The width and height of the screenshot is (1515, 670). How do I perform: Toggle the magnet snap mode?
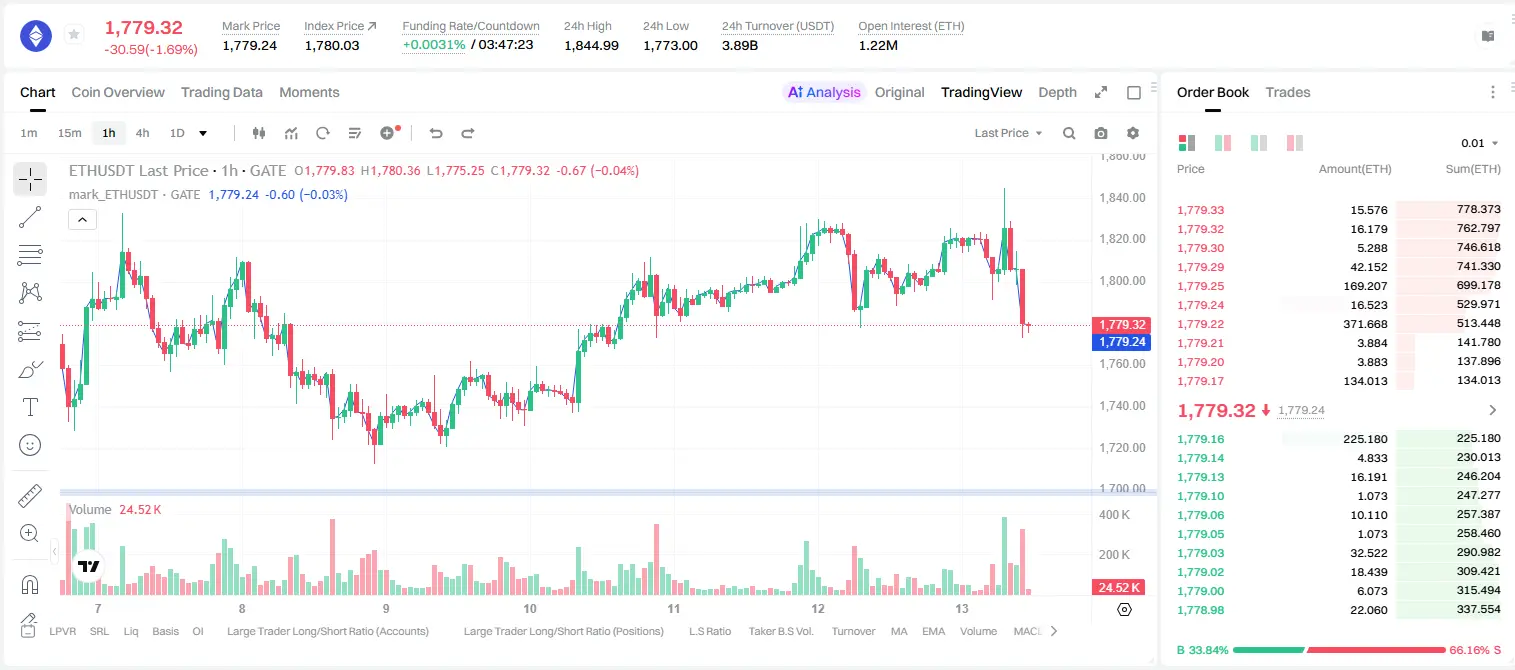click(x=30, y=584)
